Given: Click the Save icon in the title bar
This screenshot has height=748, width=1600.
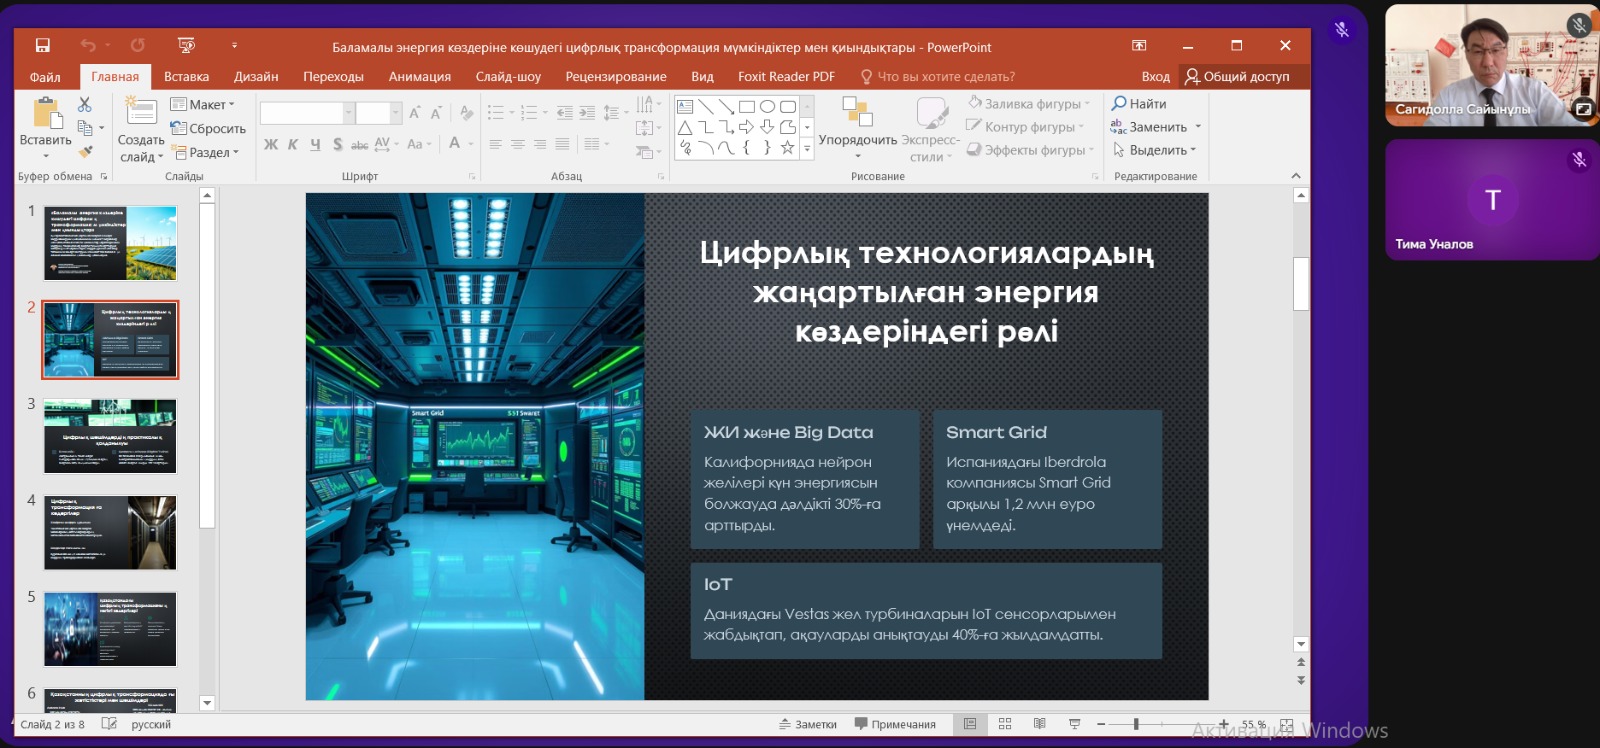Looking at the screenshot, I should tap(43, 45).
